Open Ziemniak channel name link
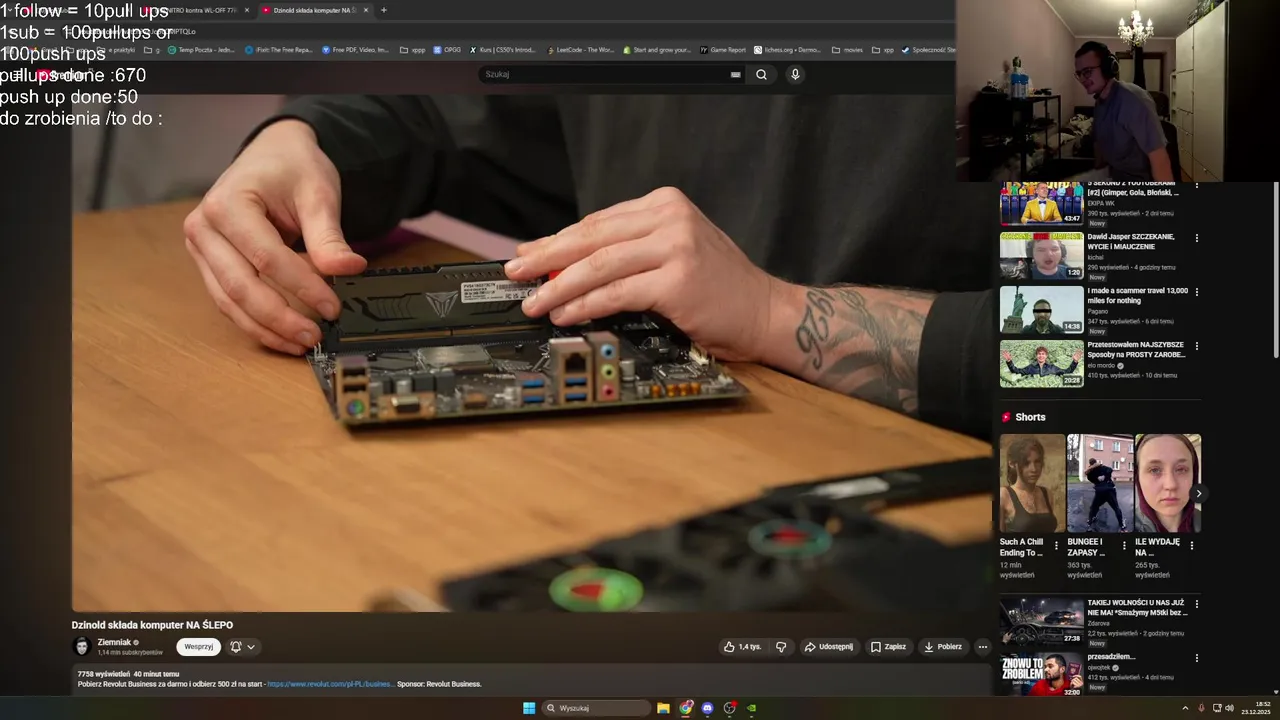1280x720 pixels. (x=114, y=642)
